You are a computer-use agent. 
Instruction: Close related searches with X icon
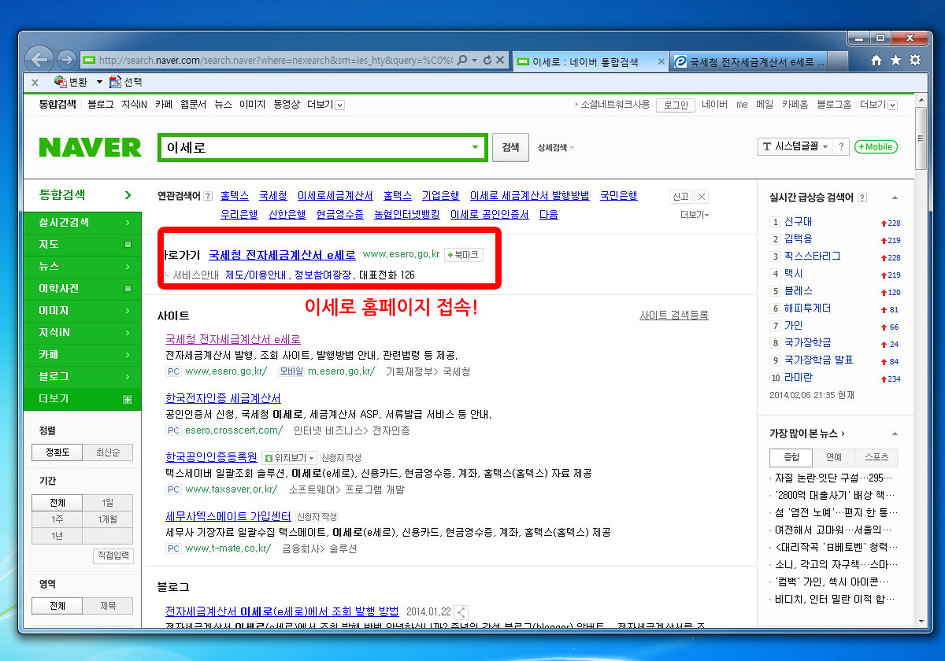point(701,196)
